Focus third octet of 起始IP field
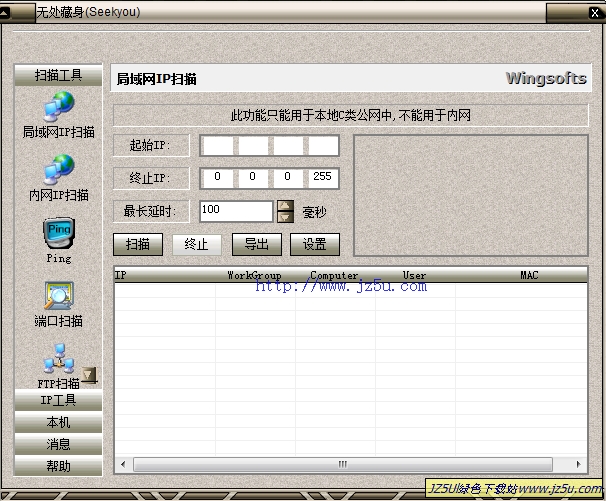Image resolution: width=606 pixels, height=501 pixels. tap(288, 146)
